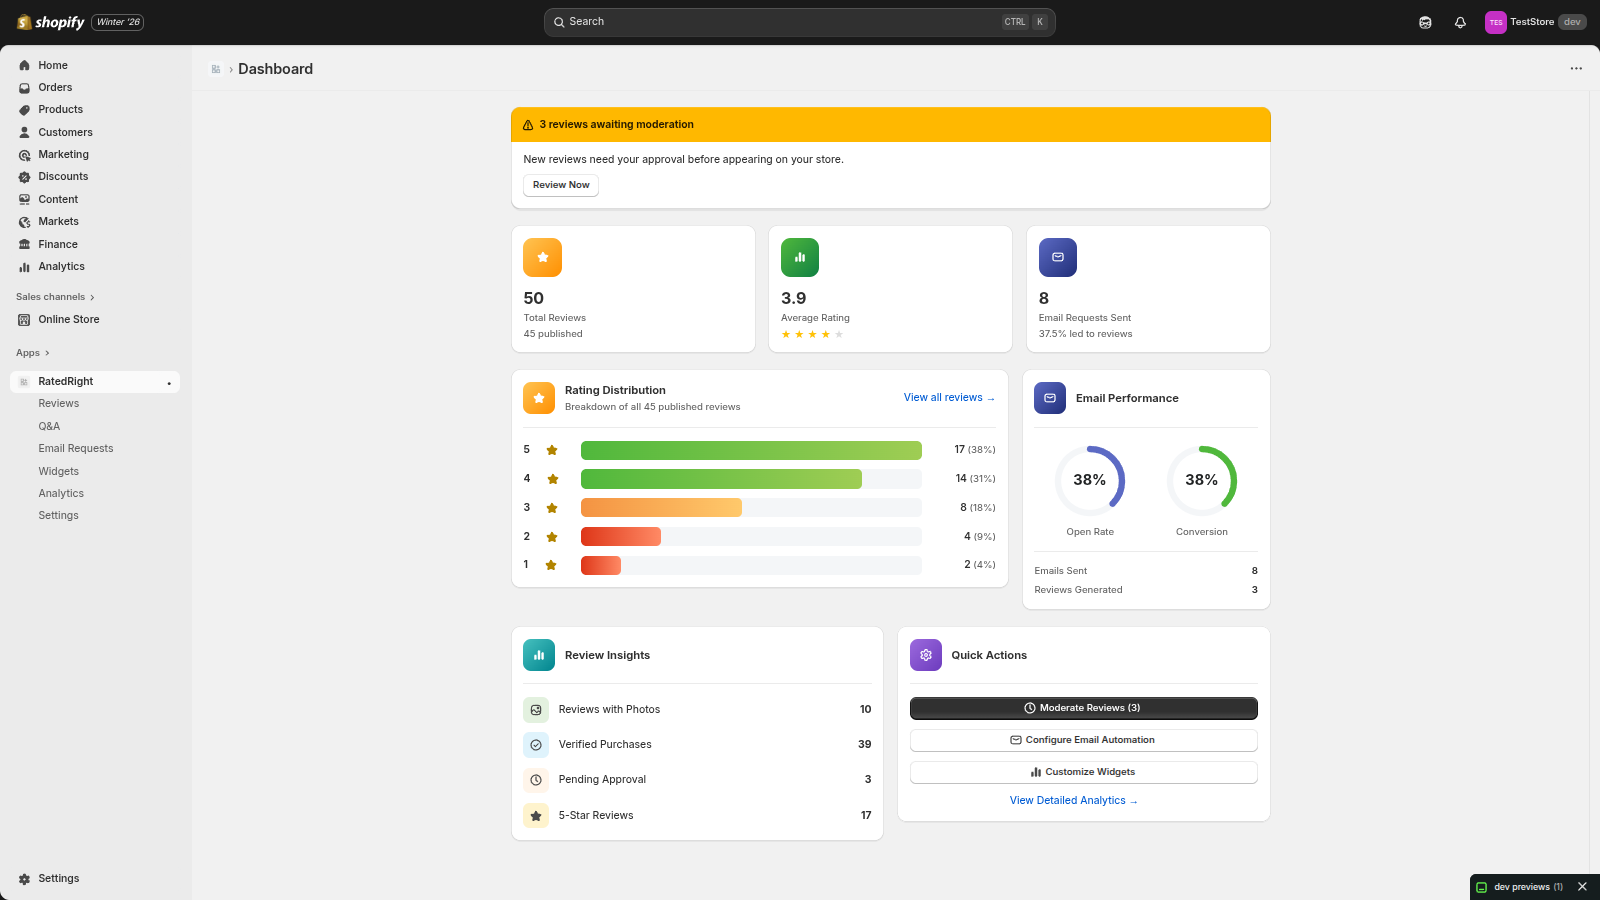Open the Home icon in sidebar
This screenshot has height=900, width=1600.
coord(24,65)
